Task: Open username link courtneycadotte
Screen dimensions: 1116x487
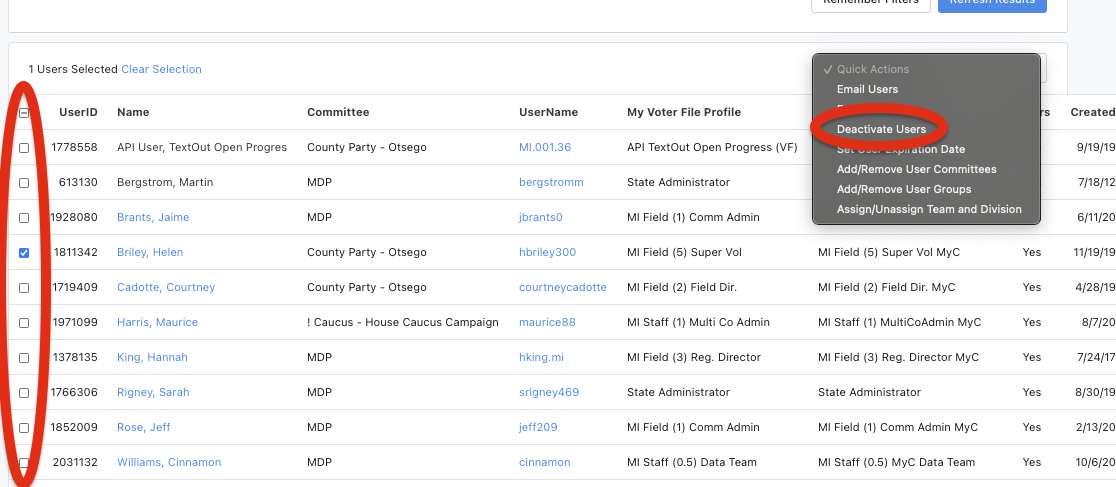Action: click(x=563, y=287)
